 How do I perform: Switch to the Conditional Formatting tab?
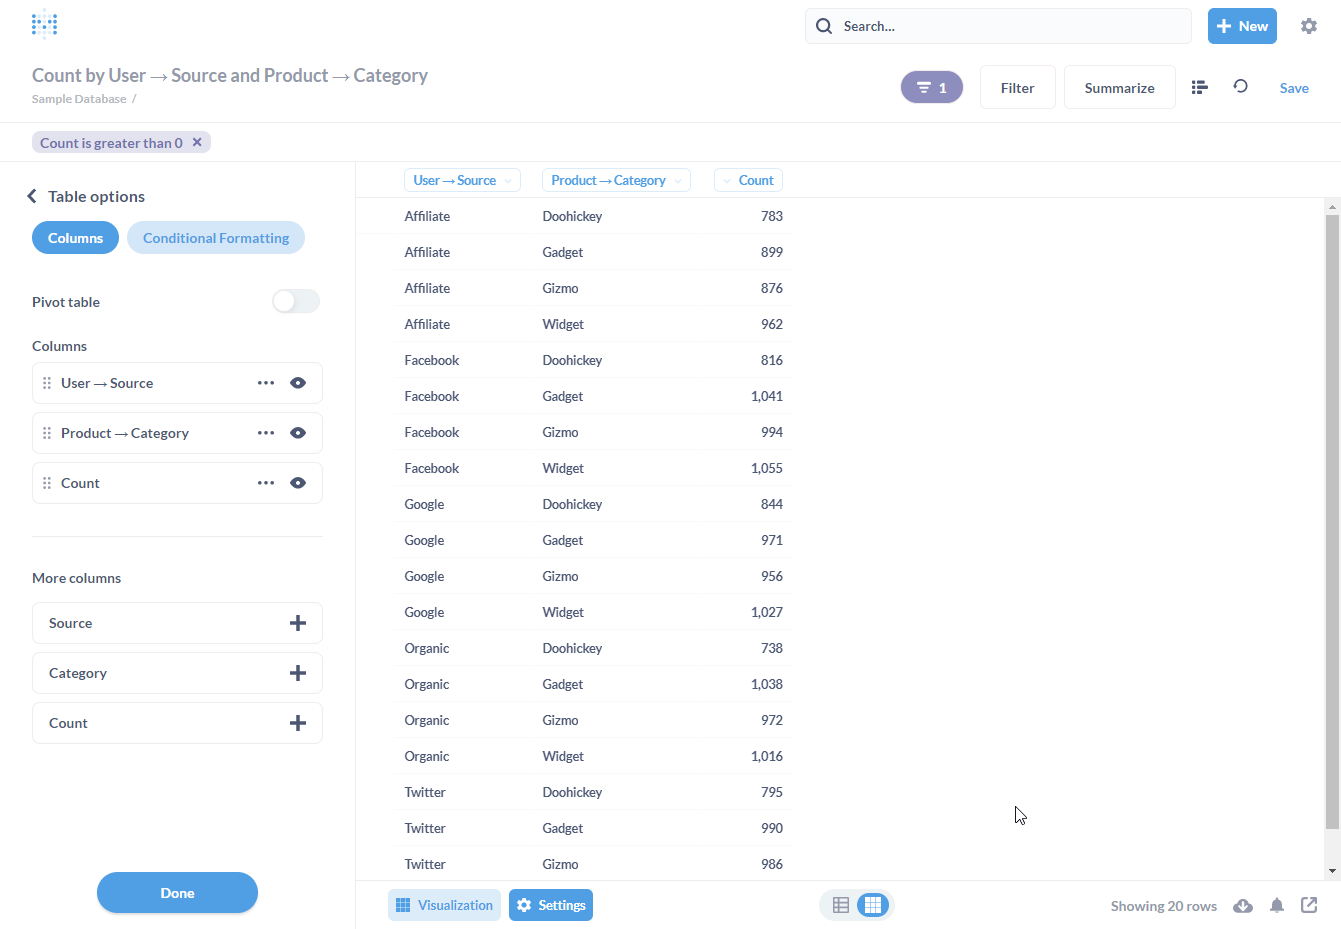pos(215,237)
